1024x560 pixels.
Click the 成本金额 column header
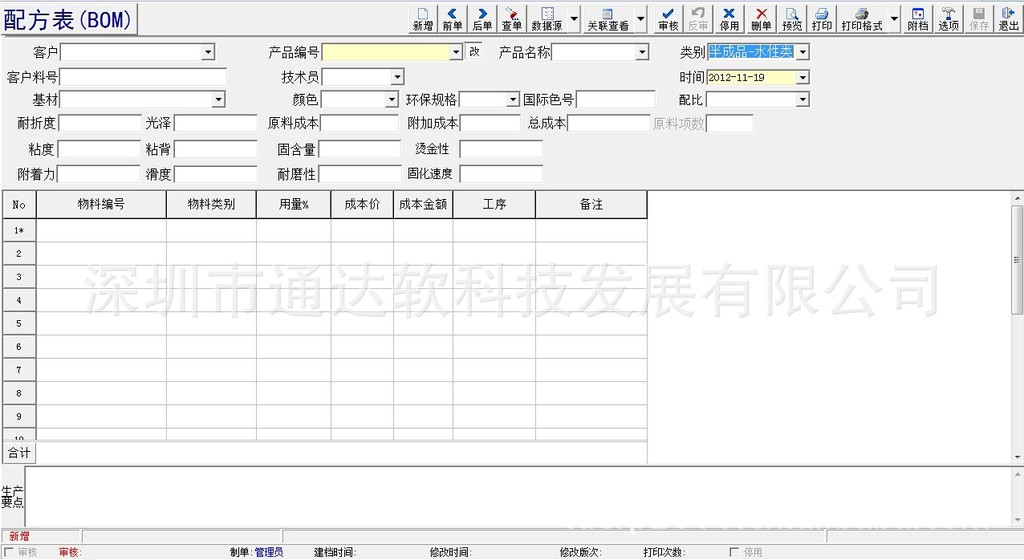point(423,204)
